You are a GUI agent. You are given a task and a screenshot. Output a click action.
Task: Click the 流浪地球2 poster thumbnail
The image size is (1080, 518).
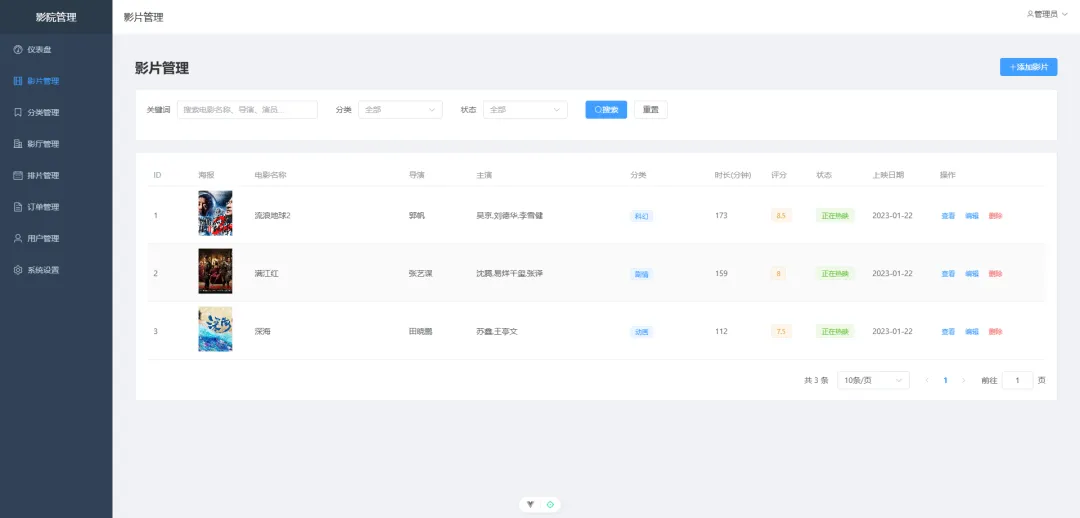[x=215, y=214]
